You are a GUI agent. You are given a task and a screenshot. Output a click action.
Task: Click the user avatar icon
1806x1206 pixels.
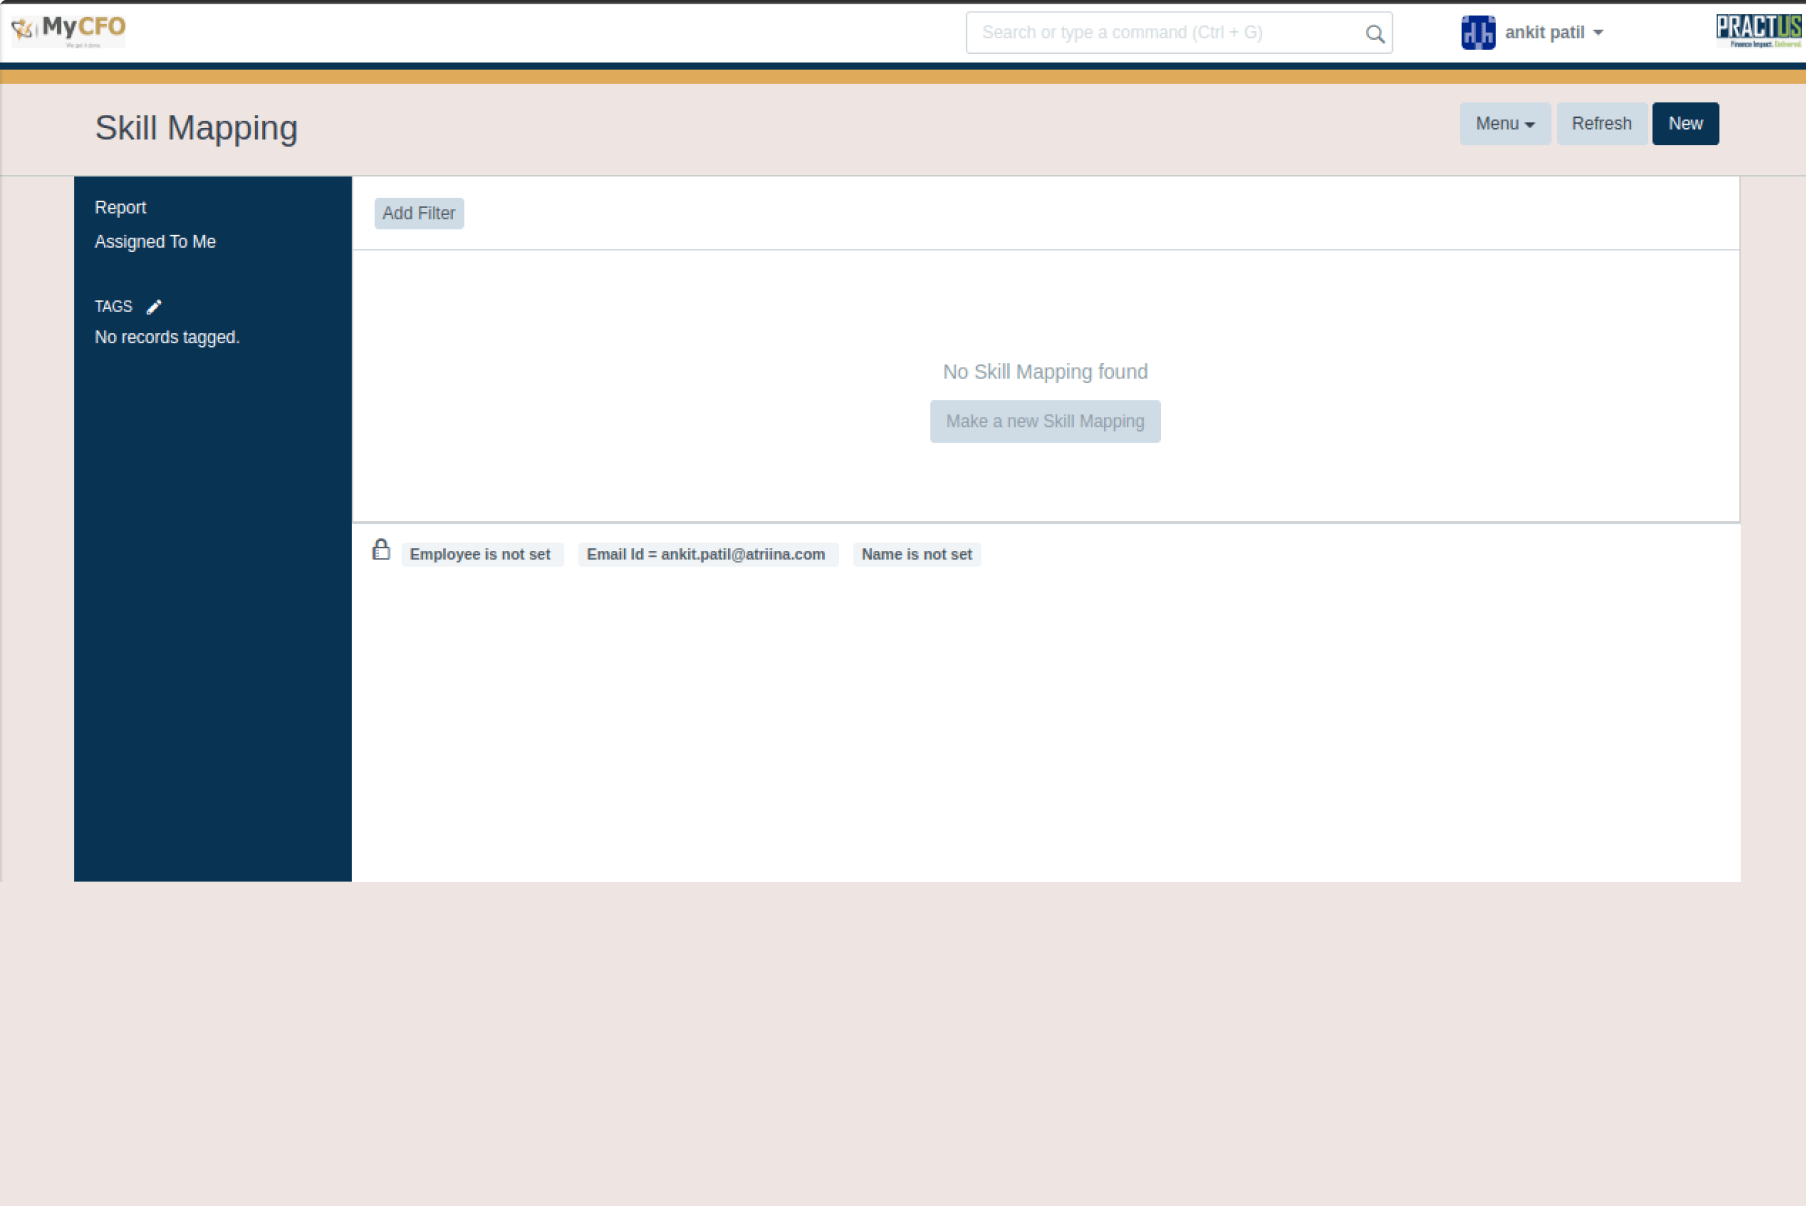coord(1477,33)
